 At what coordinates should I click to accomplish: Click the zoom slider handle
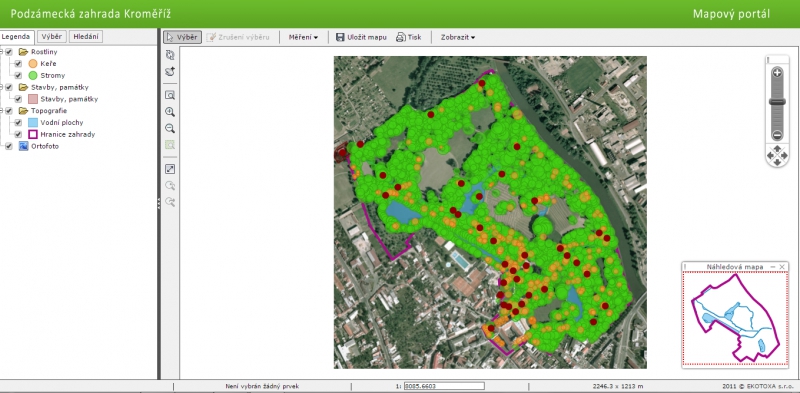[x=777, y=102]
